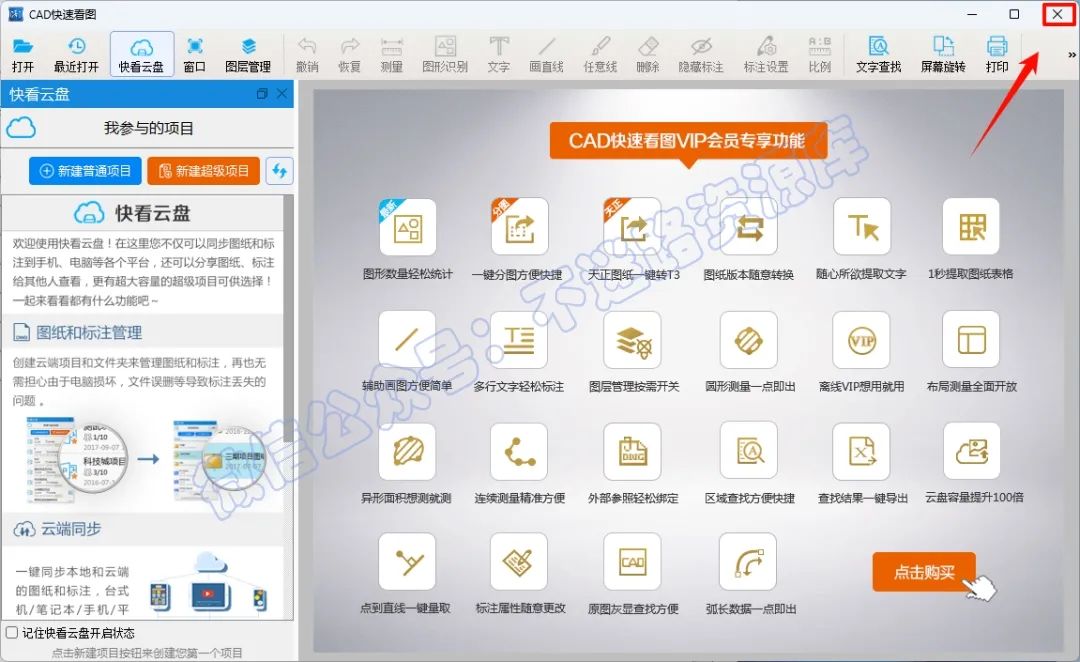Click the 离线VIP想用就用 feature icon
Screen dimensions: 1080x662
(862, 340)
